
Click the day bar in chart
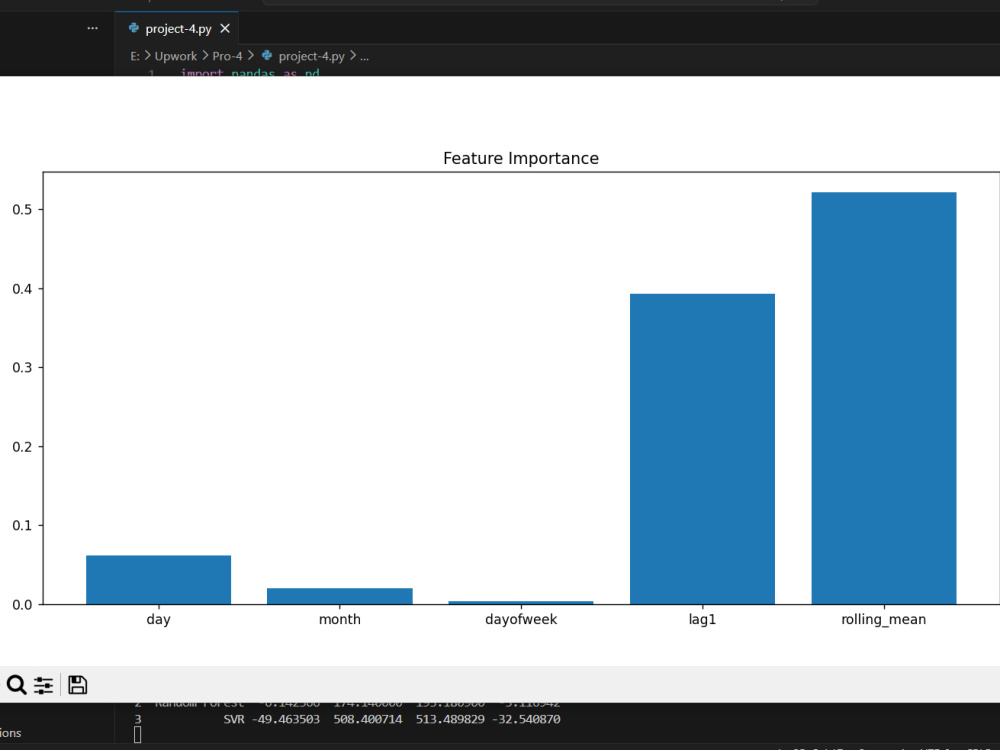158,580
